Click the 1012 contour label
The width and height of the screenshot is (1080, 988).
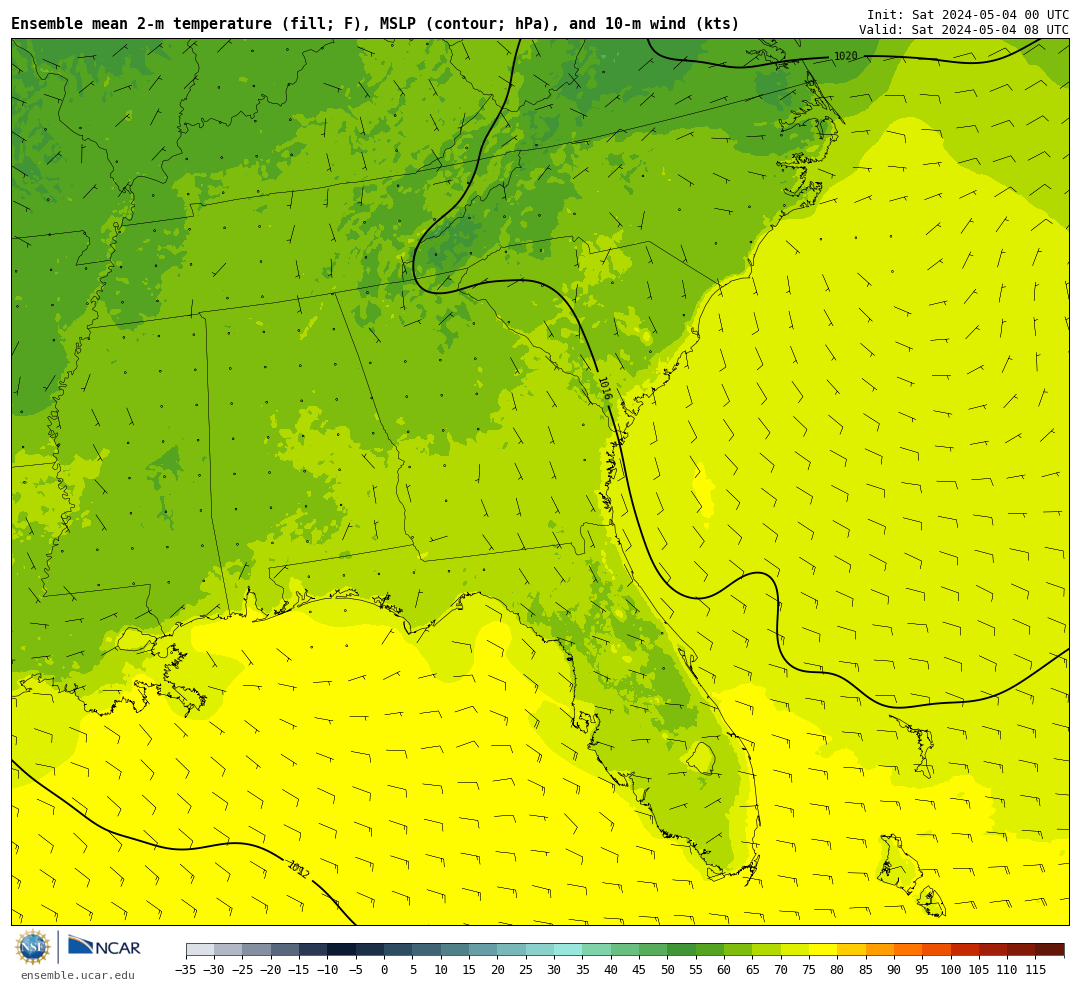[x=298, y=869]
